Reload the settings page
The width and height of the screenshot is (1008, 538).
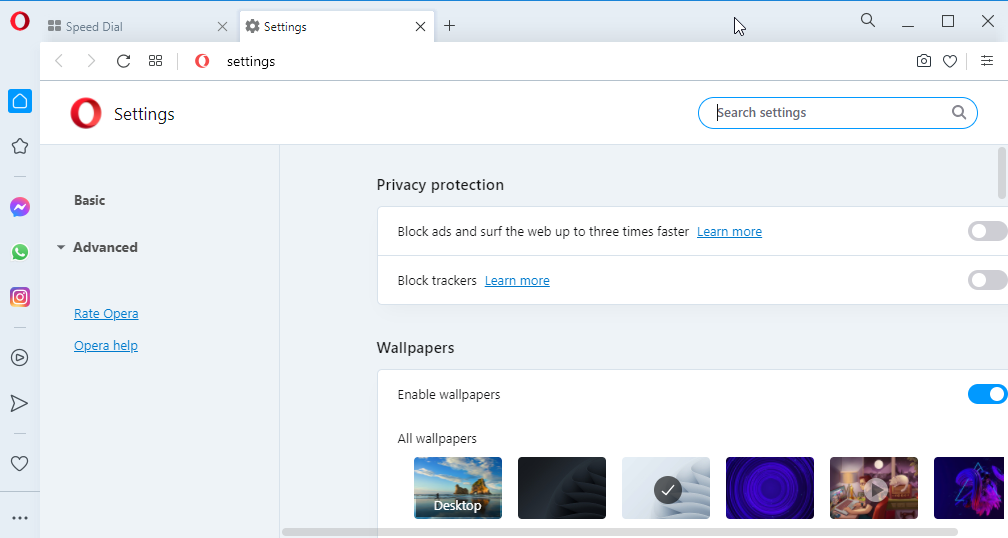pos(123,61)
